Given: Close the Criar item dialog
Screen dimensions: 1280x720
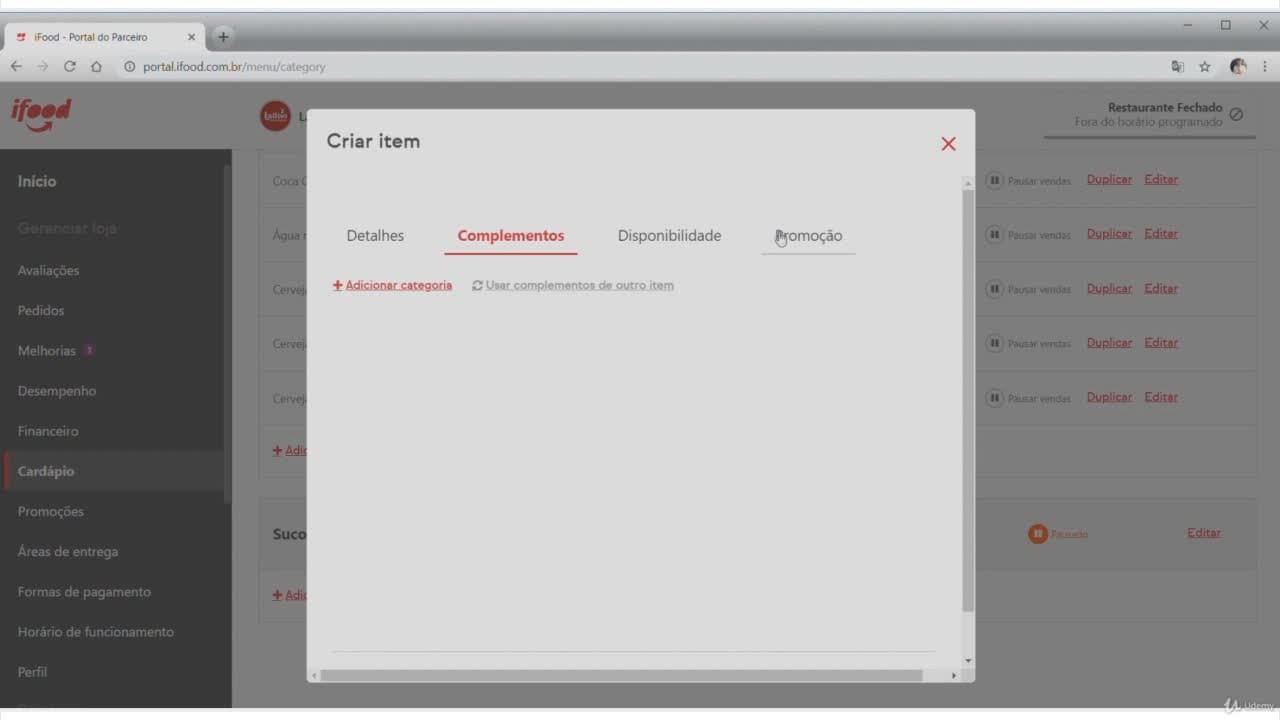Looking at the screenshot, I should pos(948,144).
